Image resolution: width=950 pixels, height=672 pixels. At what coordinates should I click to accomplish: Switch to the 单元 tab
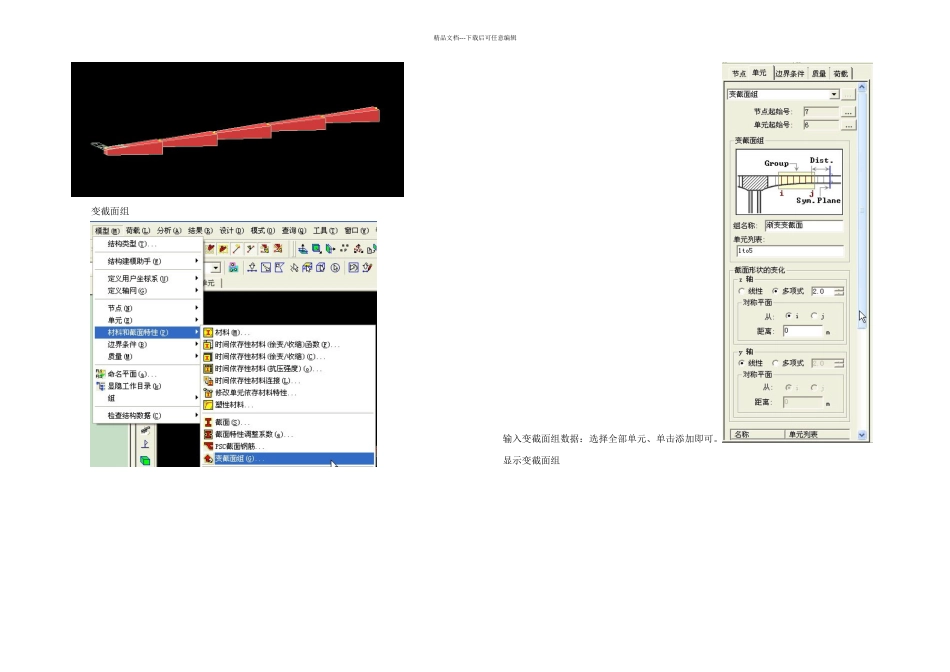pos(759,73)
